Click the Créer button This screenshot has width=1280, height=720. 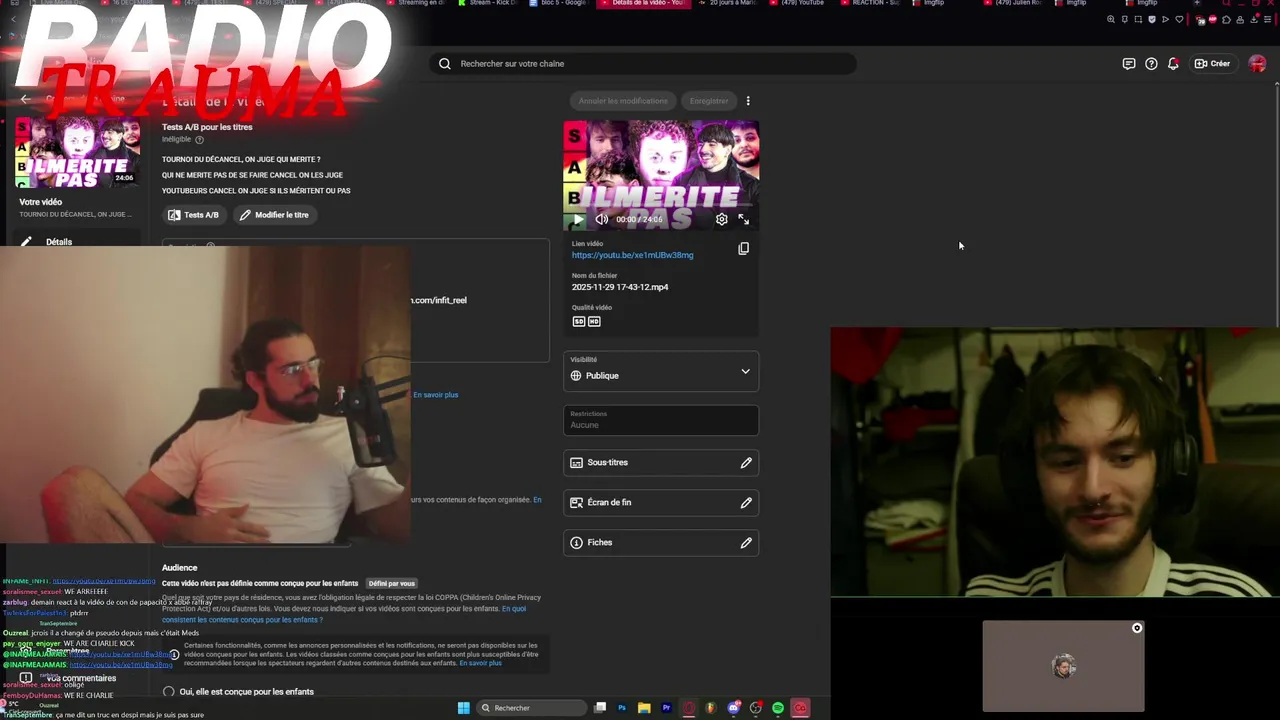[1213, 64]
